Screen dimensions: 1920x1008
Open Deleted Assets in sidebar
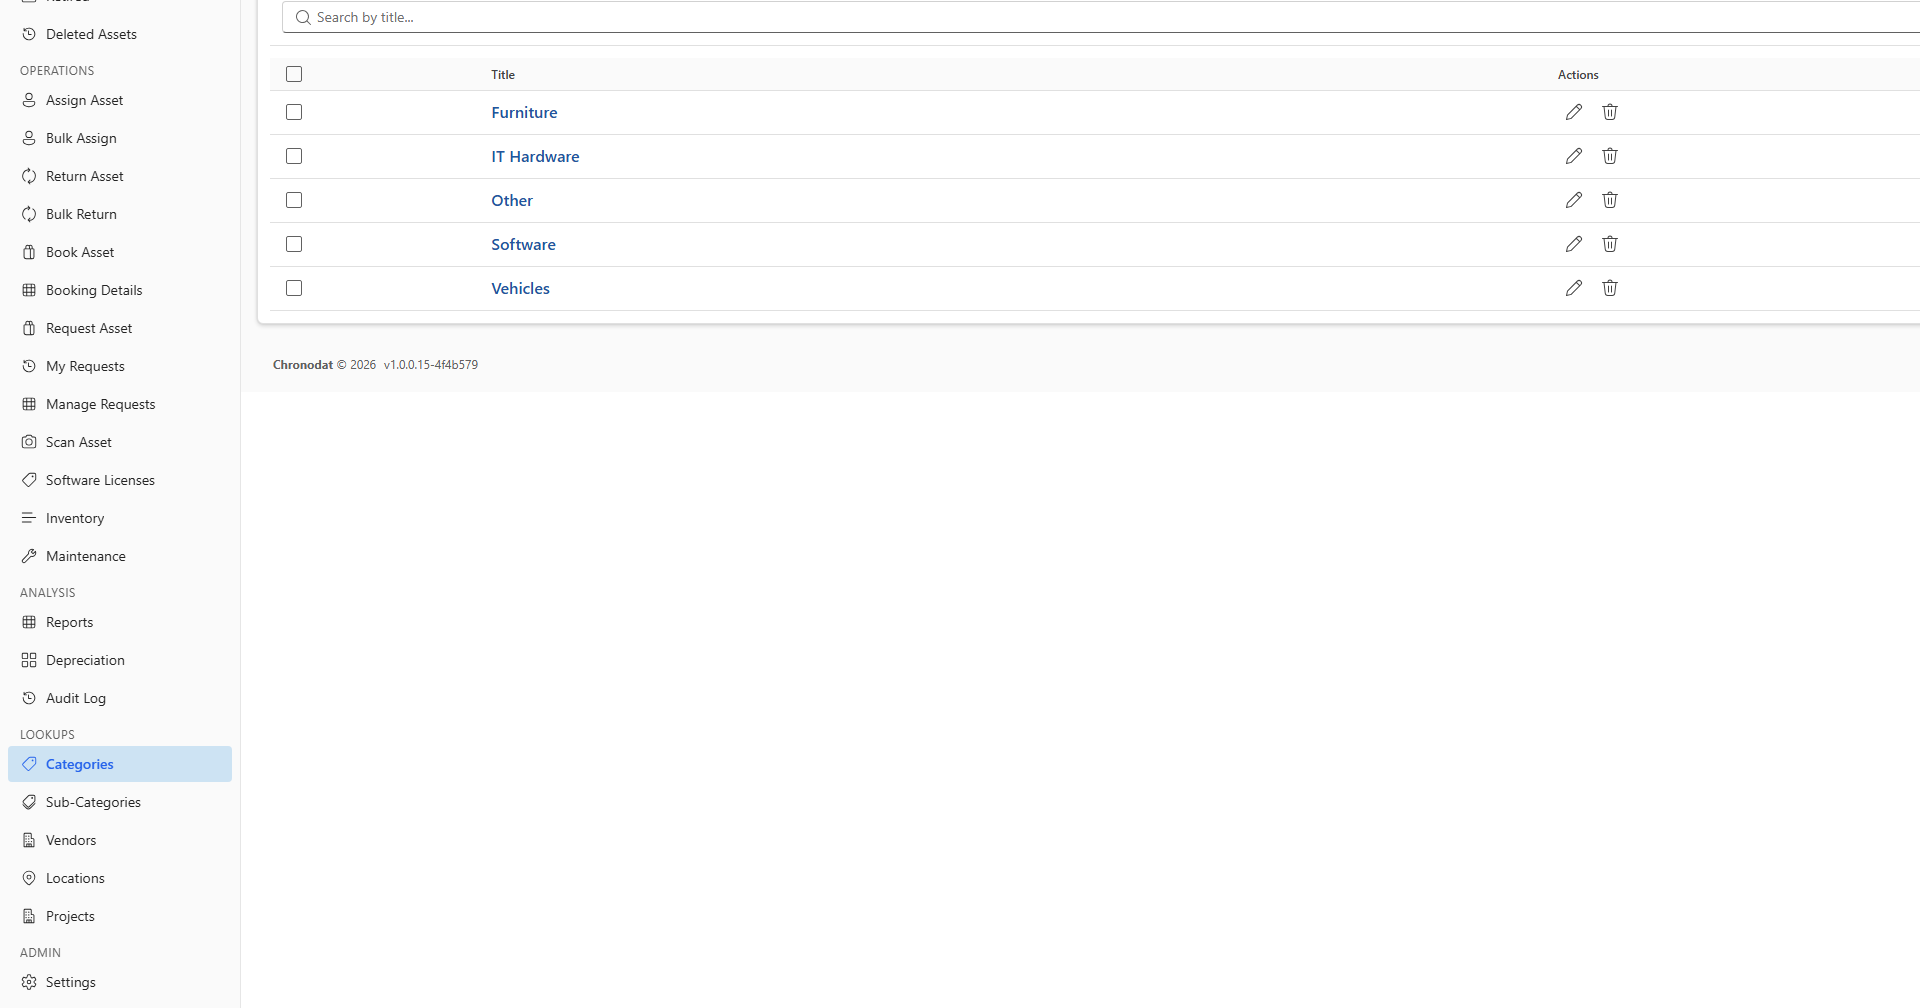point(120,34)
